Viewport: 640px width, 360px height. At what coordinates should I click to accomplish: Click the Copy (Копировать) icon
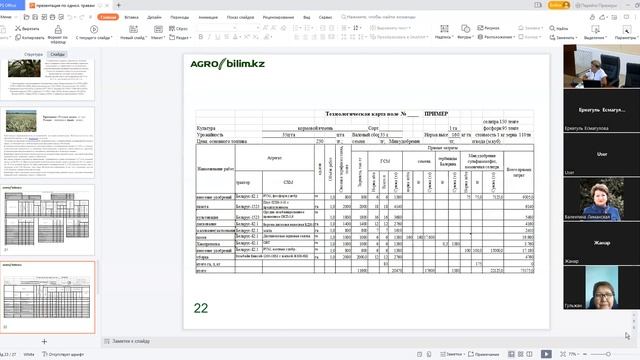18,37
